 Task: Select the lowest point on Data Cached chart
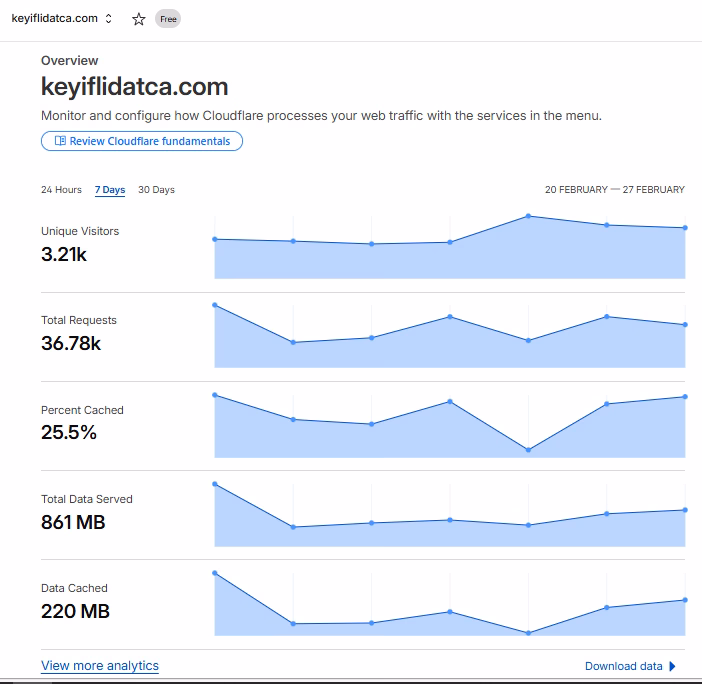pos(528,633)
